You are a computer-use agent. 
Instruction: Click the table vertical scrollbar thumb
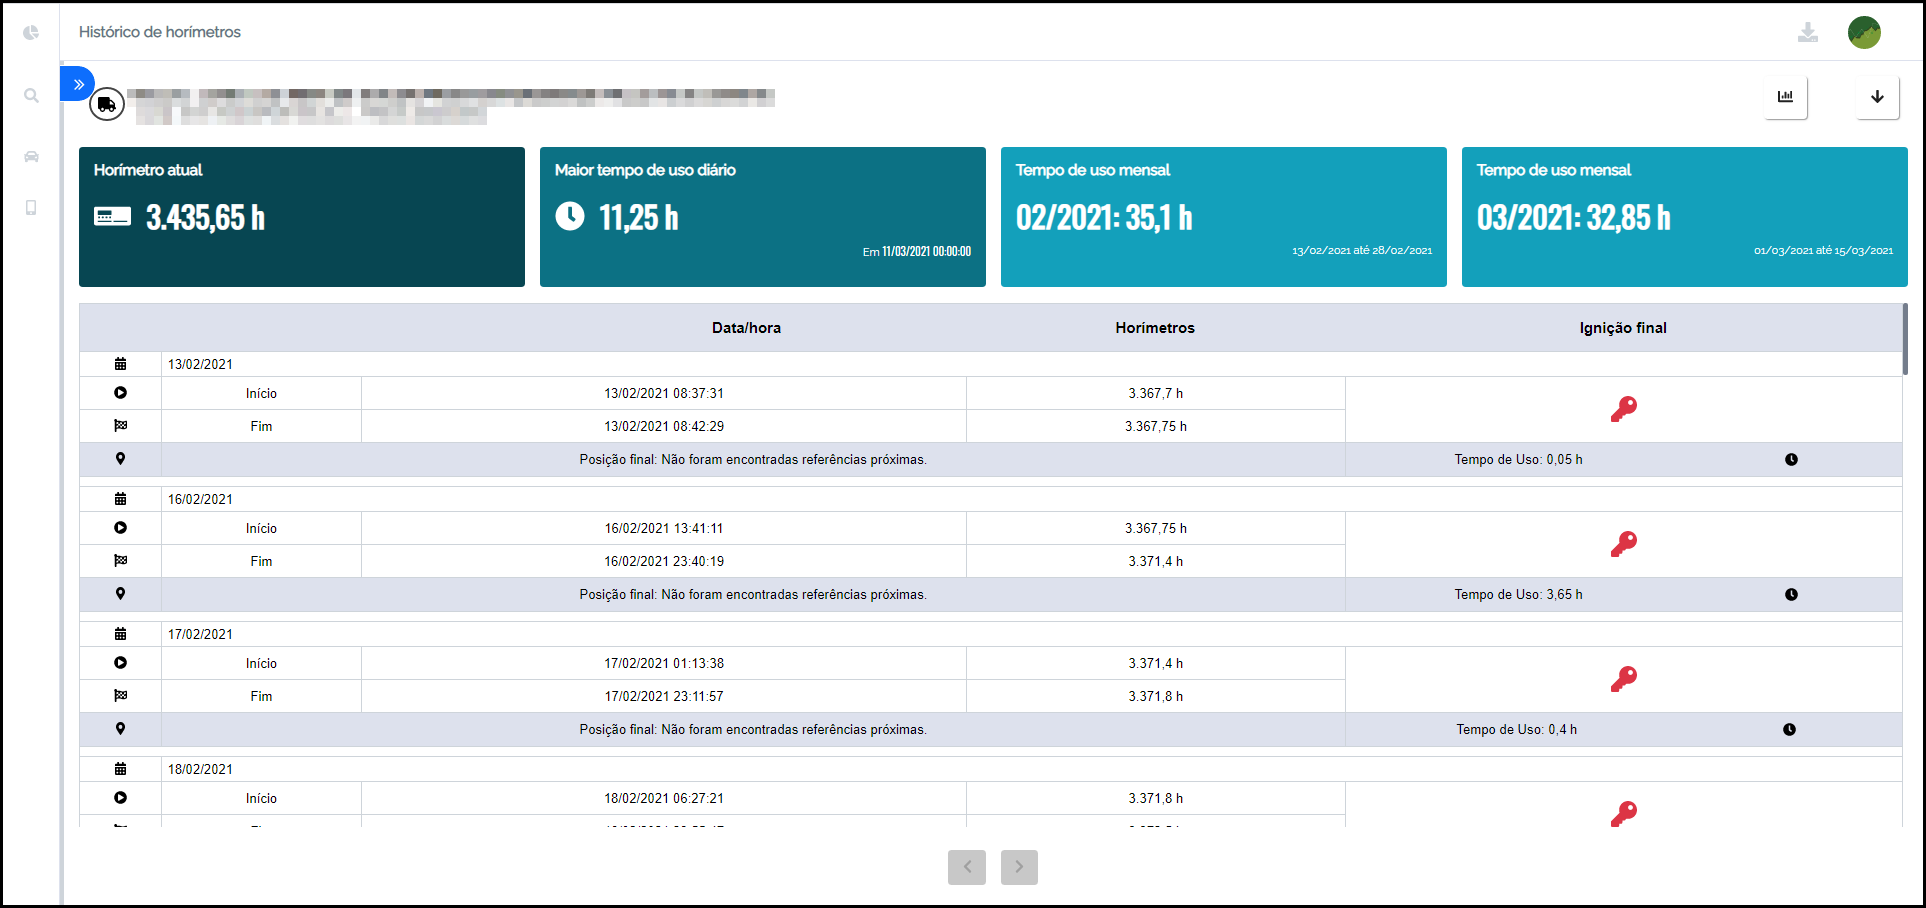(1905, 339)
